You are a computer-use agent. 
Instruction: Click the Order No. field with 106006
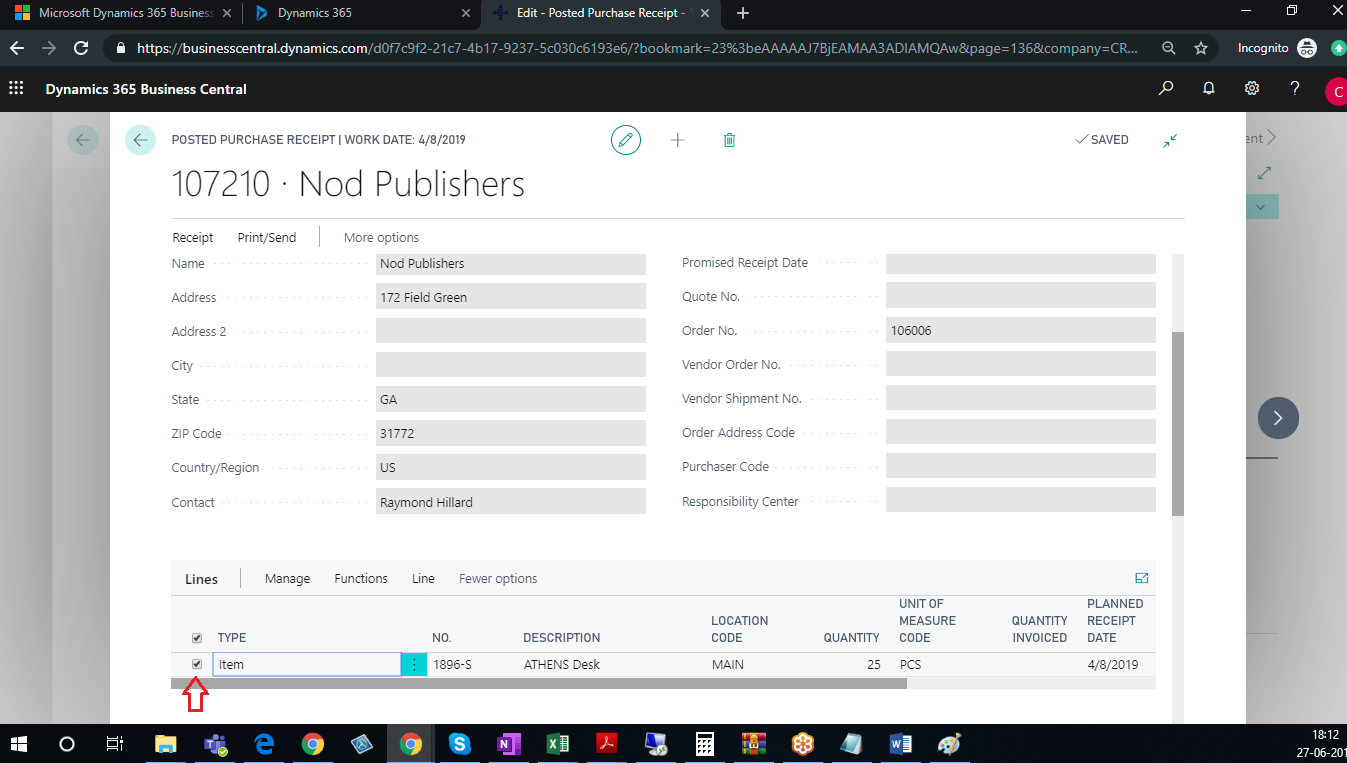(x=1021, y=330)
